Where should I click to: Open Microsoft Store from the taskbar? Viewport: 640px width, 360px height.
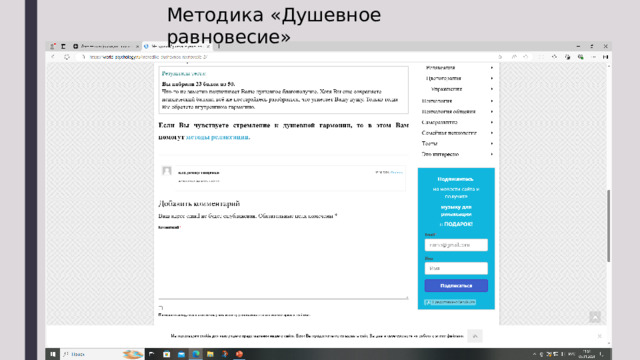click(x=166, y=354)
